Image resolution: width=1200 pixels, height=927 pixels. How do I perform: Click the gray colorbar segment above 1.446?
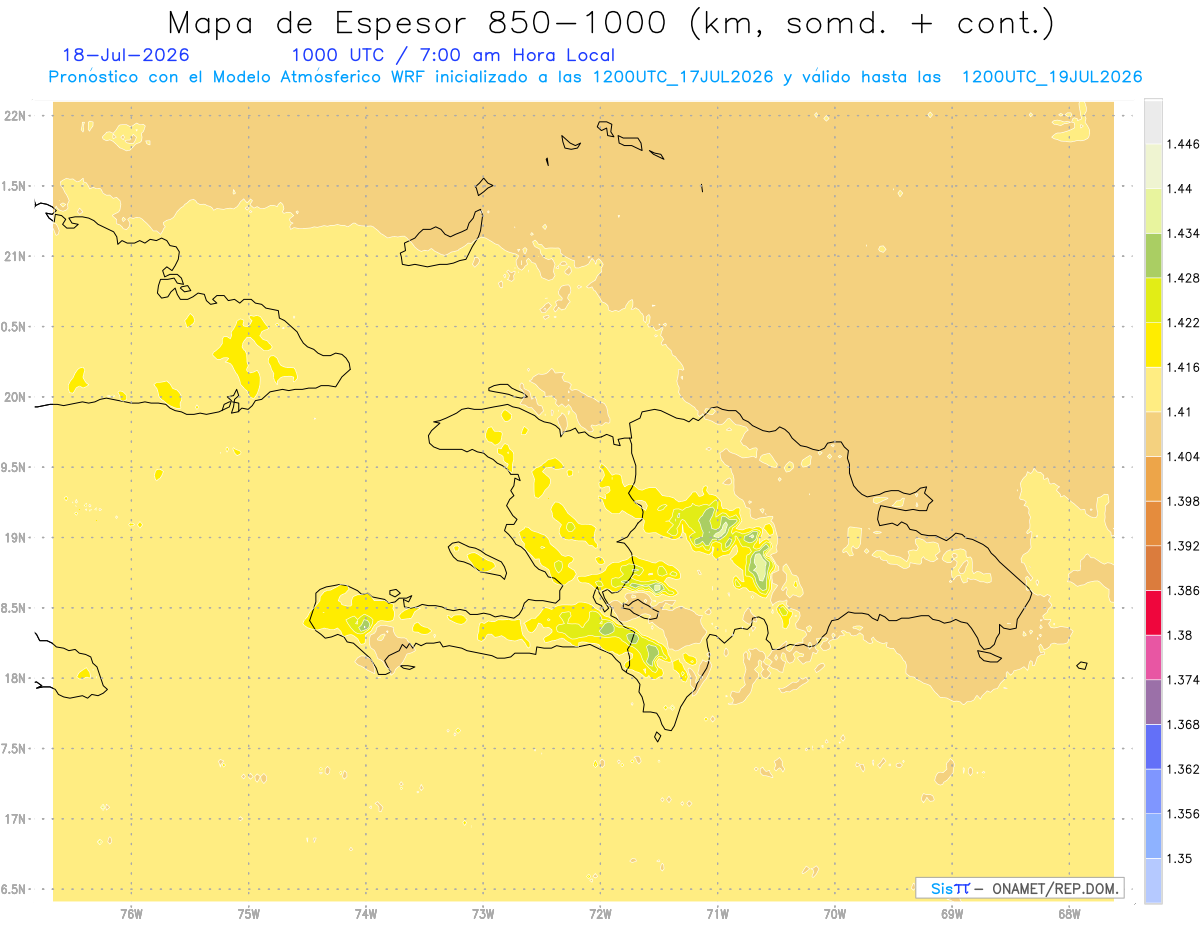click(x=1153, y=121)
